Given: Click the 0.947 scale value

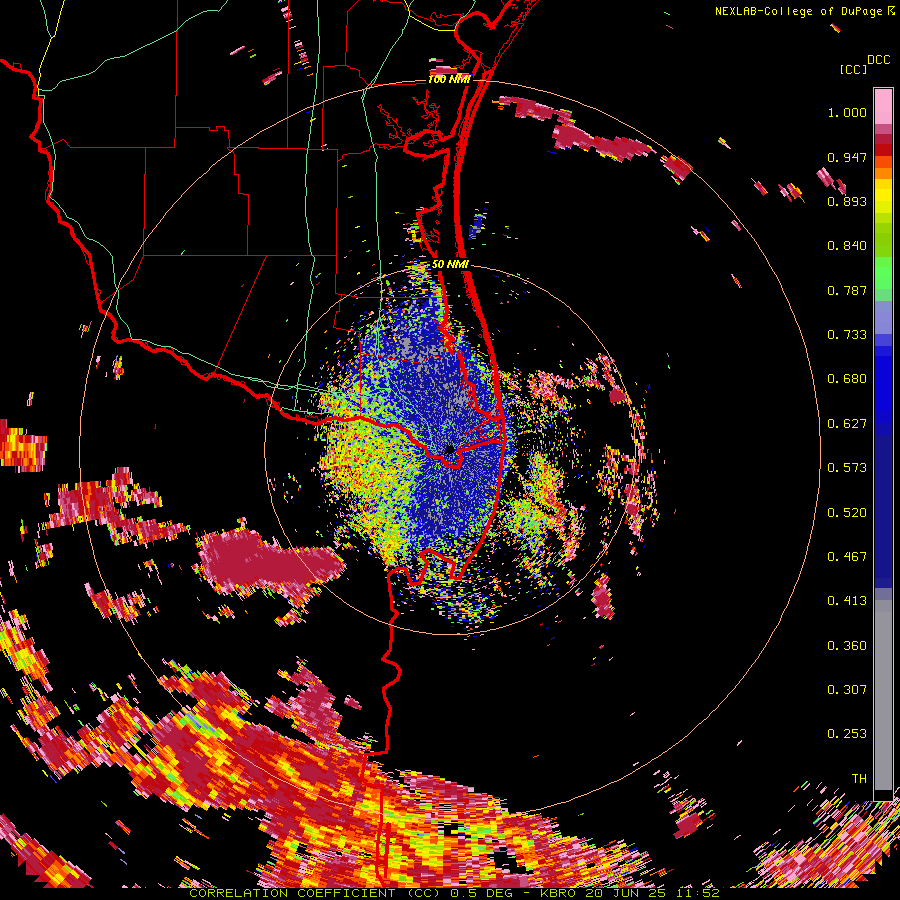Looking at the screenshot, I should 847,157.
